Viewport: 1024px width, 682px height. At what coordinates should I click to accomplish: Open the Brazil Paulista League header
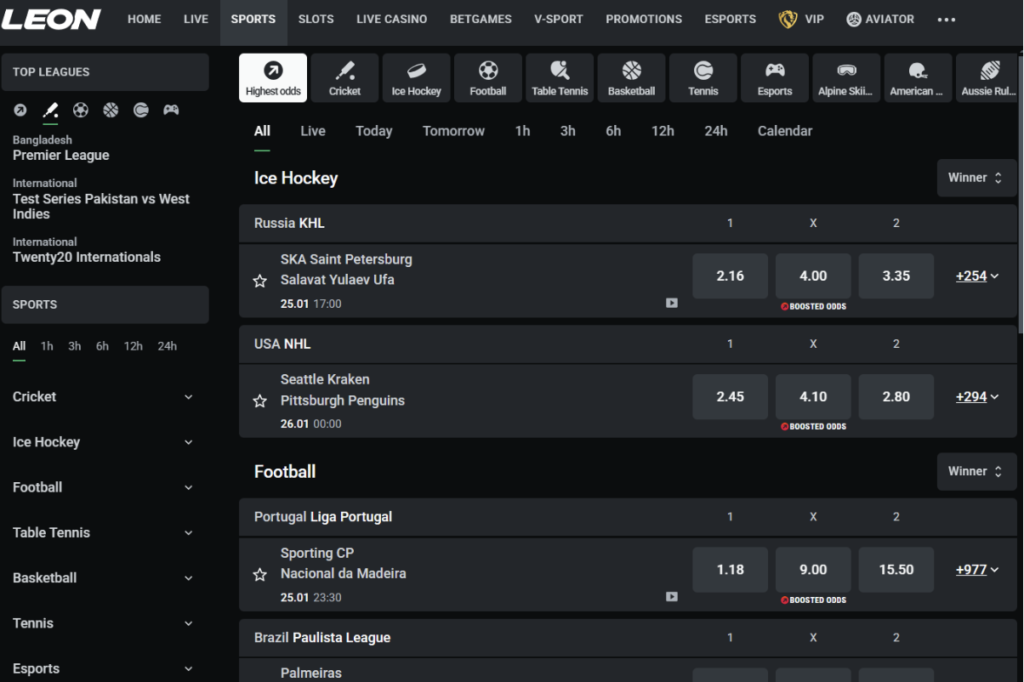(x=322, y=638)
